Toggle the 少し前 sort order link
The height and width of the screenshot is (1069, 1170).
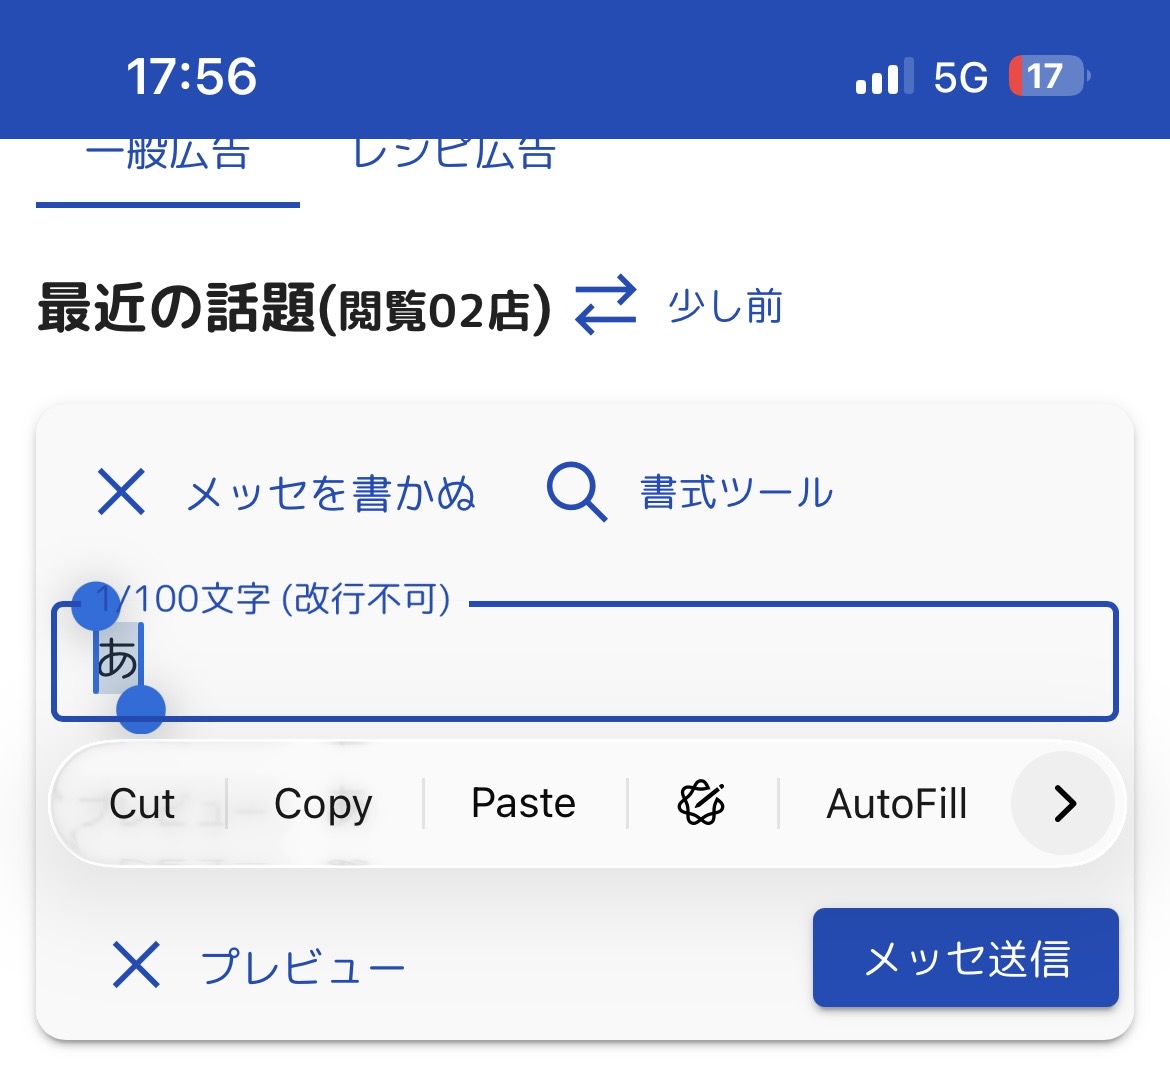725,307
